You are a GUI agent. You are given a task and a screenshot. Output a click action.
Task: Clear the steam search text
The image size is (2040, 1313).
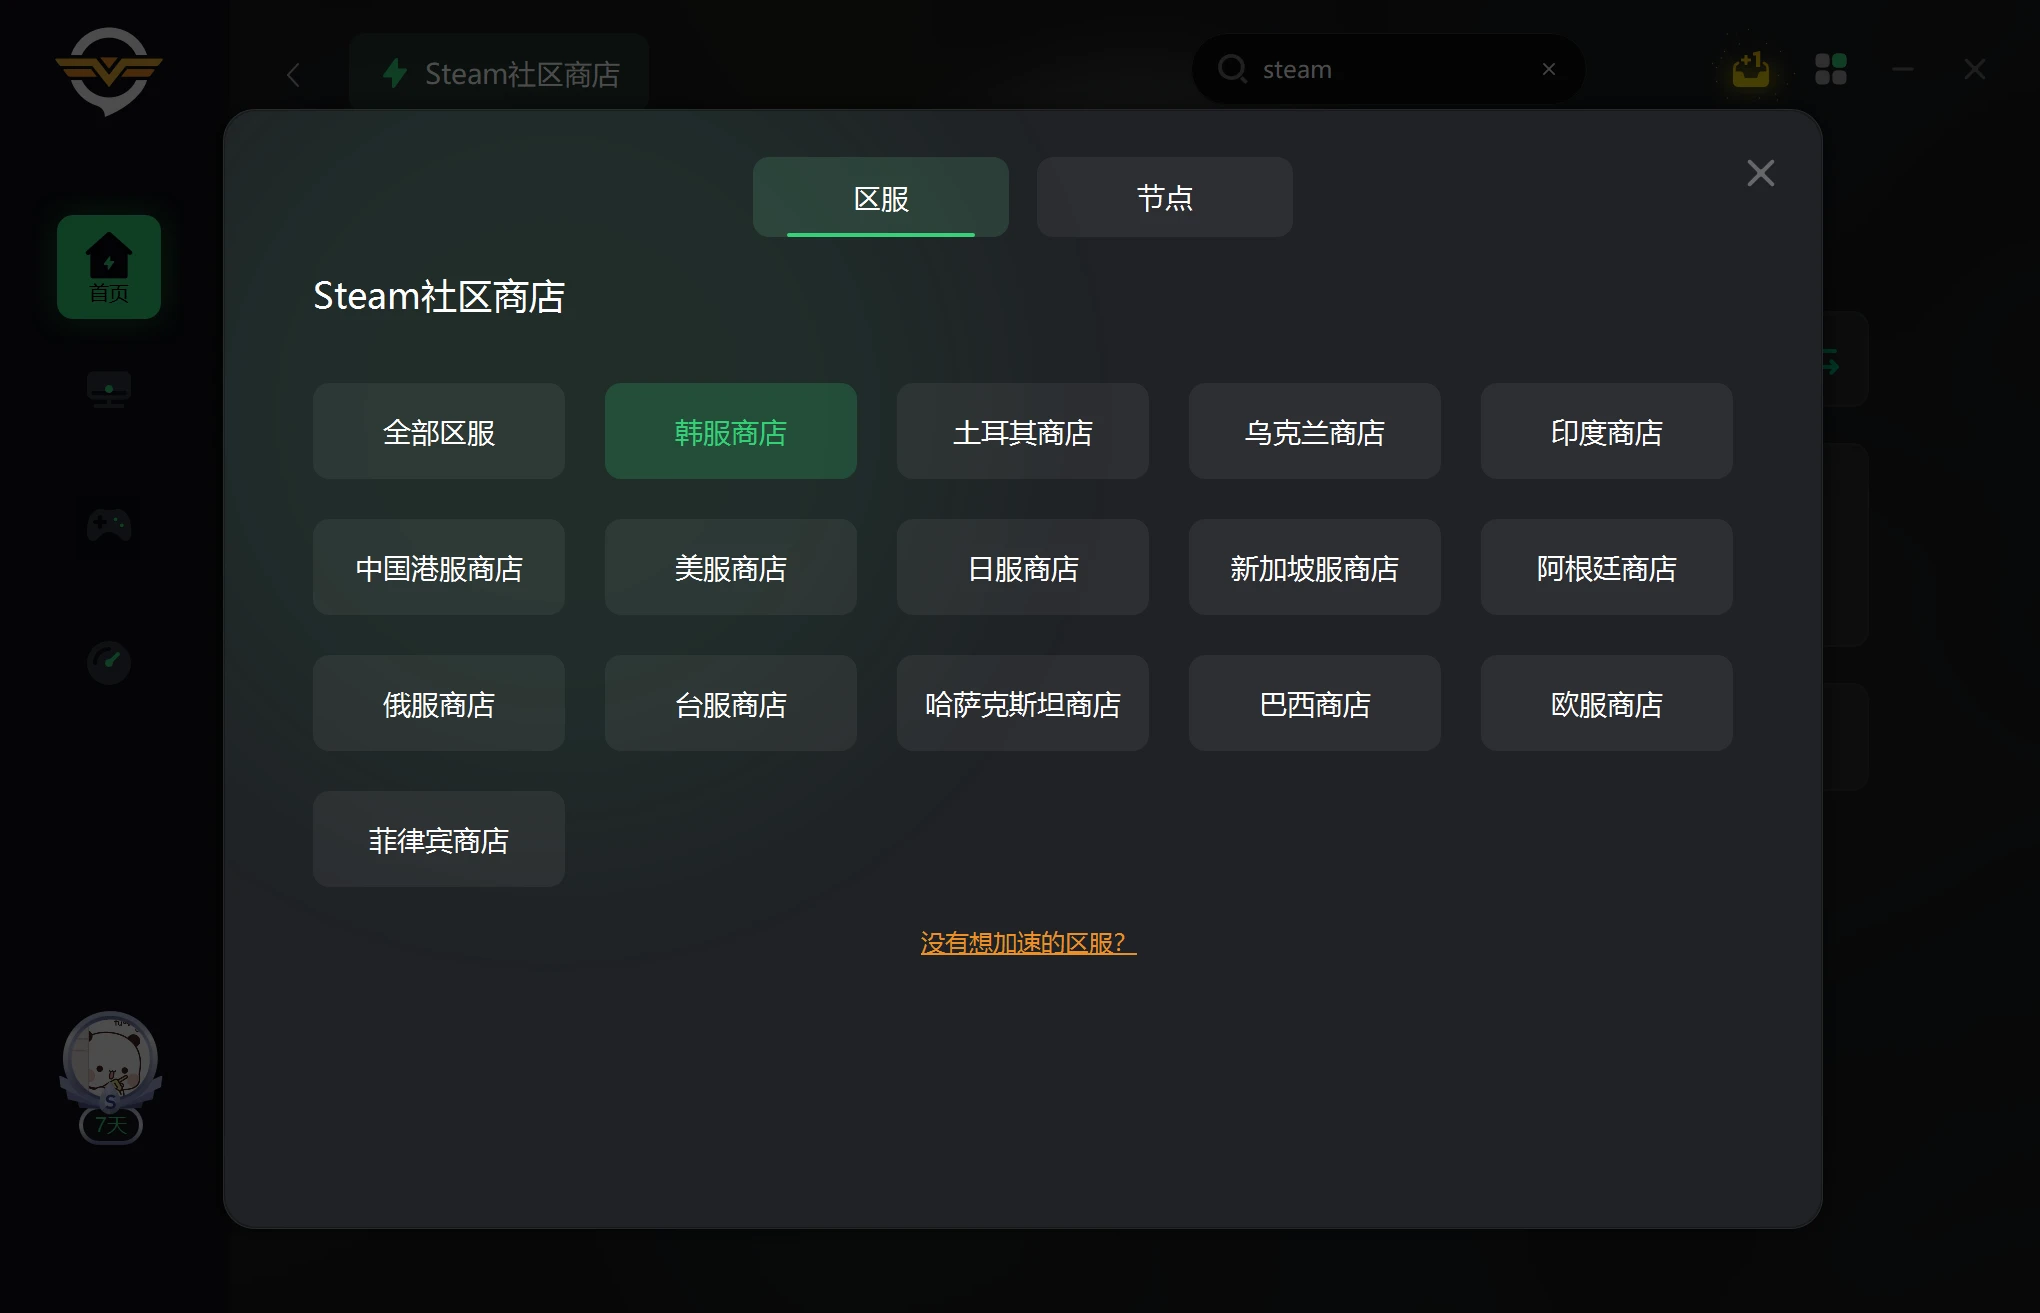coord(1549,69)
